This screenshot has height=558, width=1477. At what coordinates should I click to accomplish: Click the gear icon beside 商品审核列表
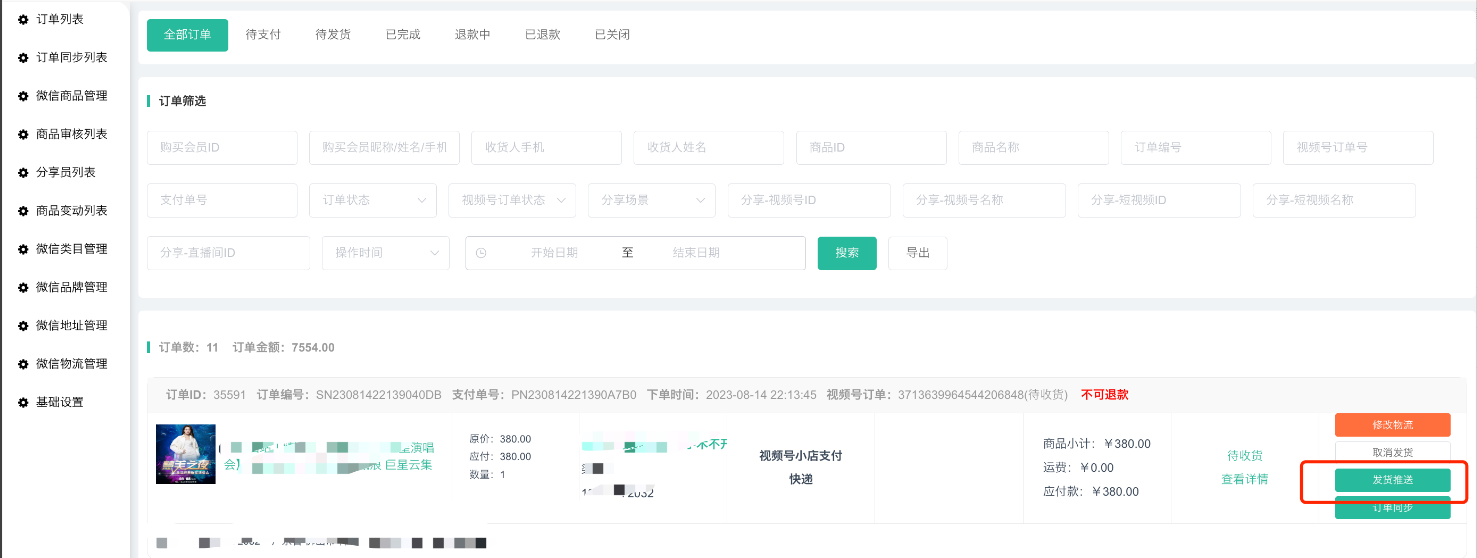pos(23,134)
